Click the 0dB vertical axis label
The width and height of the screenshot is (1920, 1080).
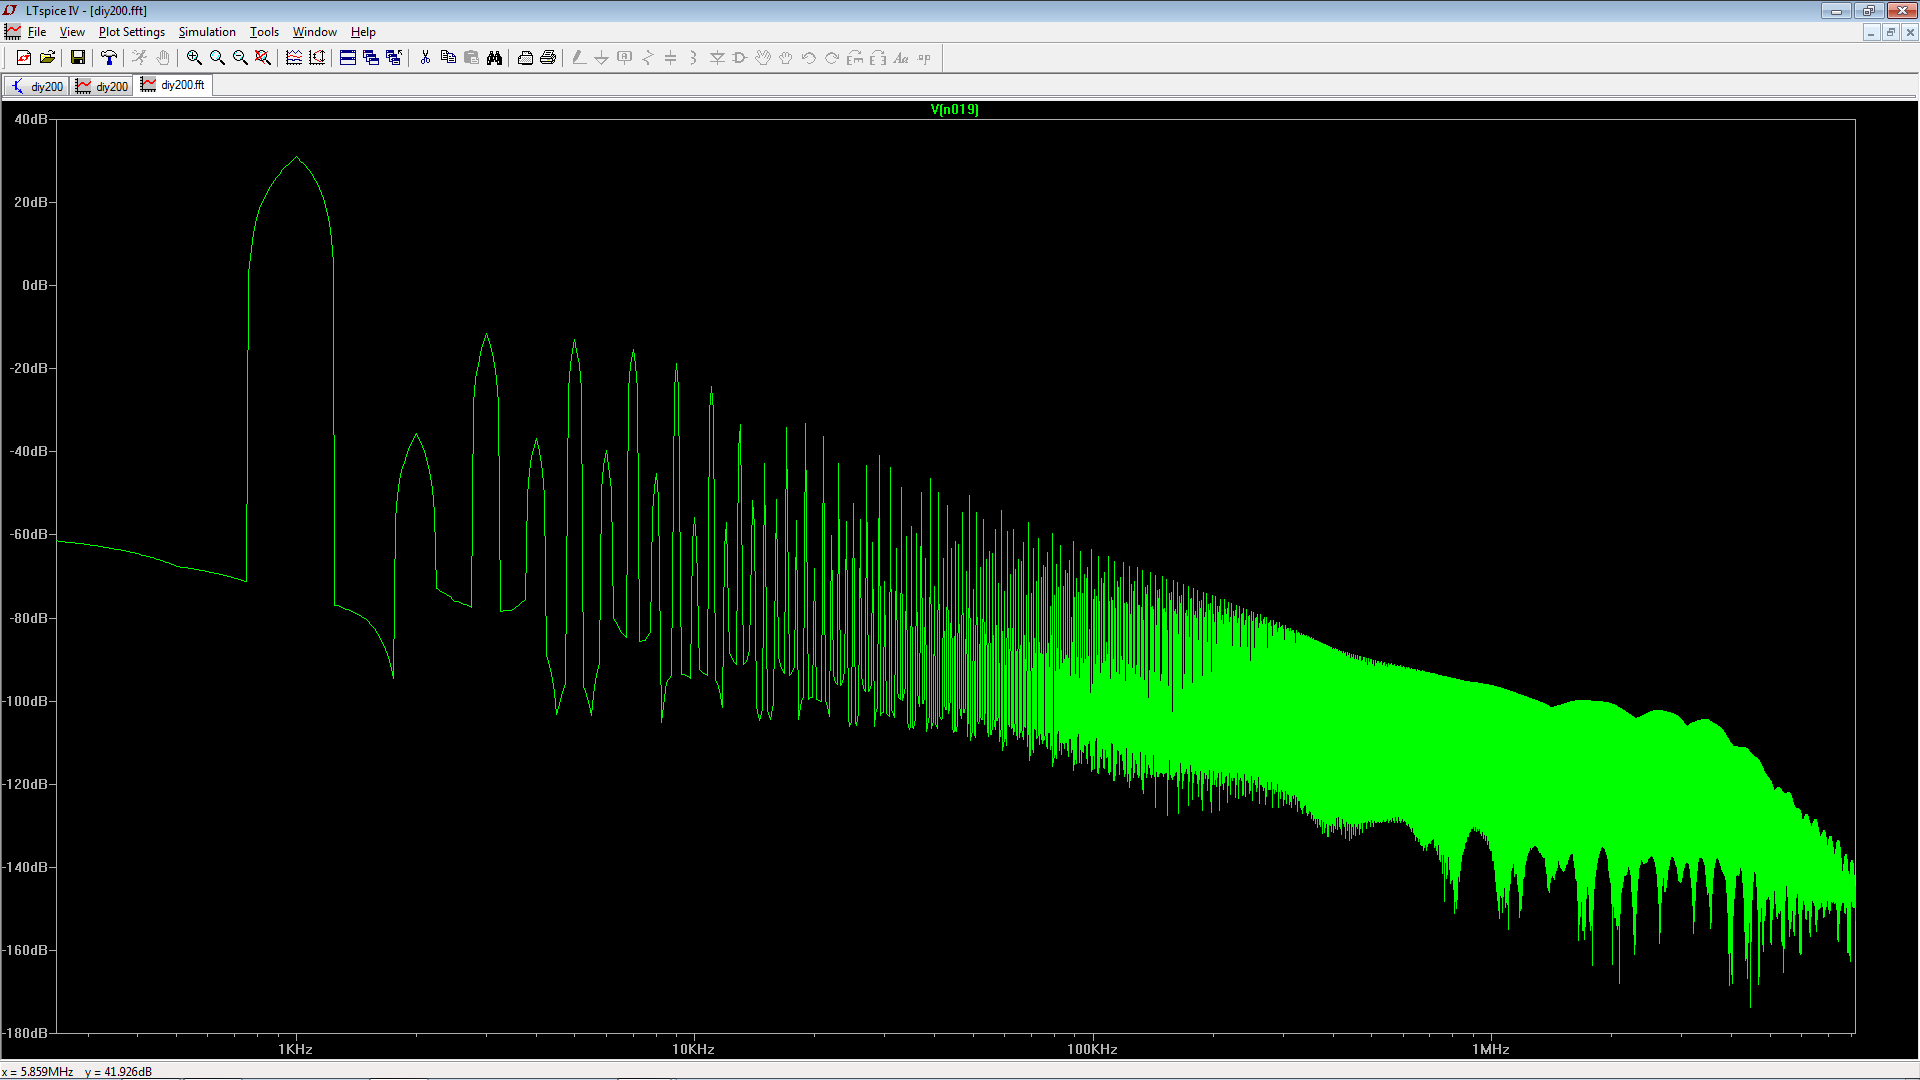point(35,285)
